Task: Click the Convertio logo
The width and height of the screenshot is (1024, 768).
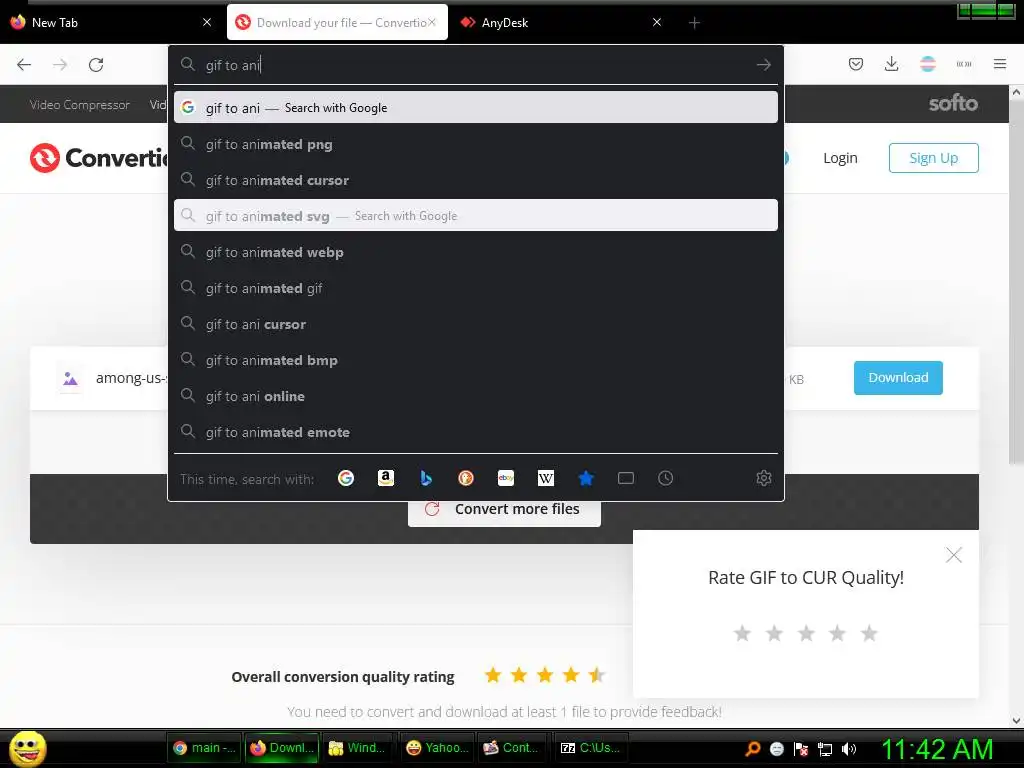Action: click(x=98, y=157)
